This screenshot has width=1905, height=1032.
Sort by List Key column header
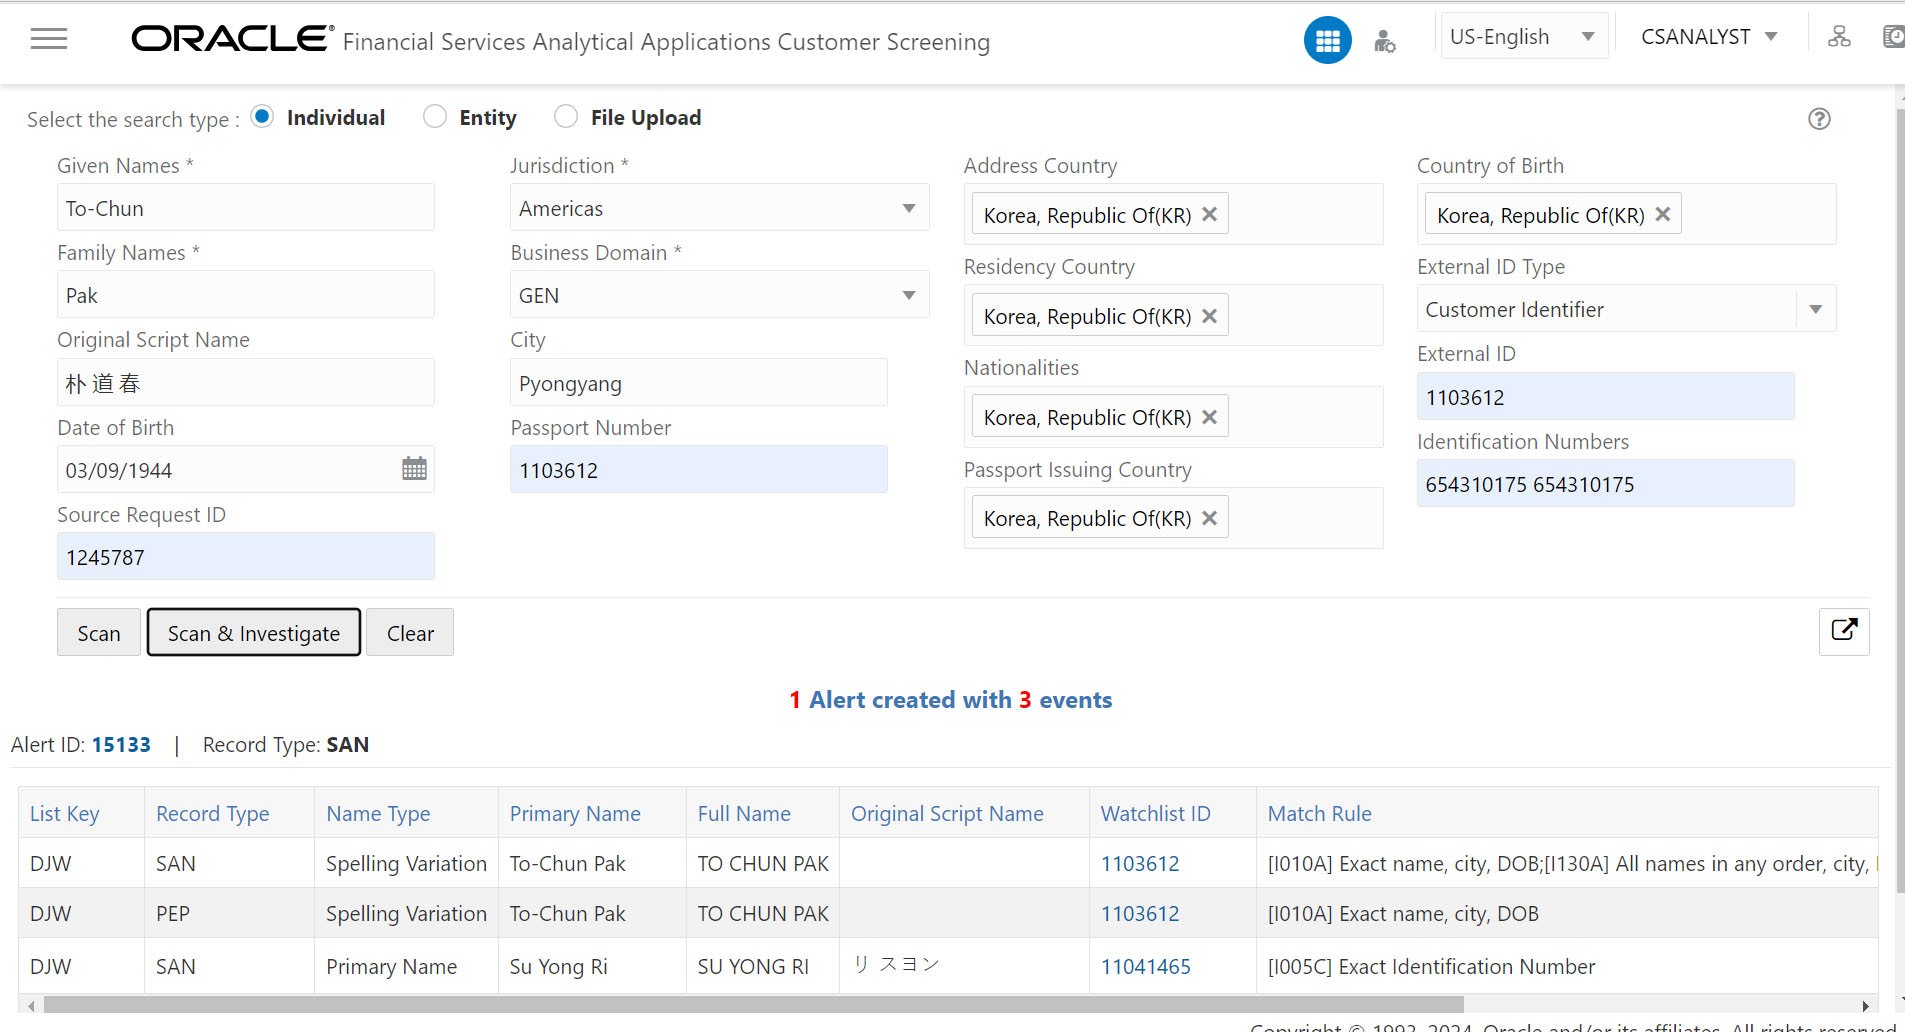(65, 814)
